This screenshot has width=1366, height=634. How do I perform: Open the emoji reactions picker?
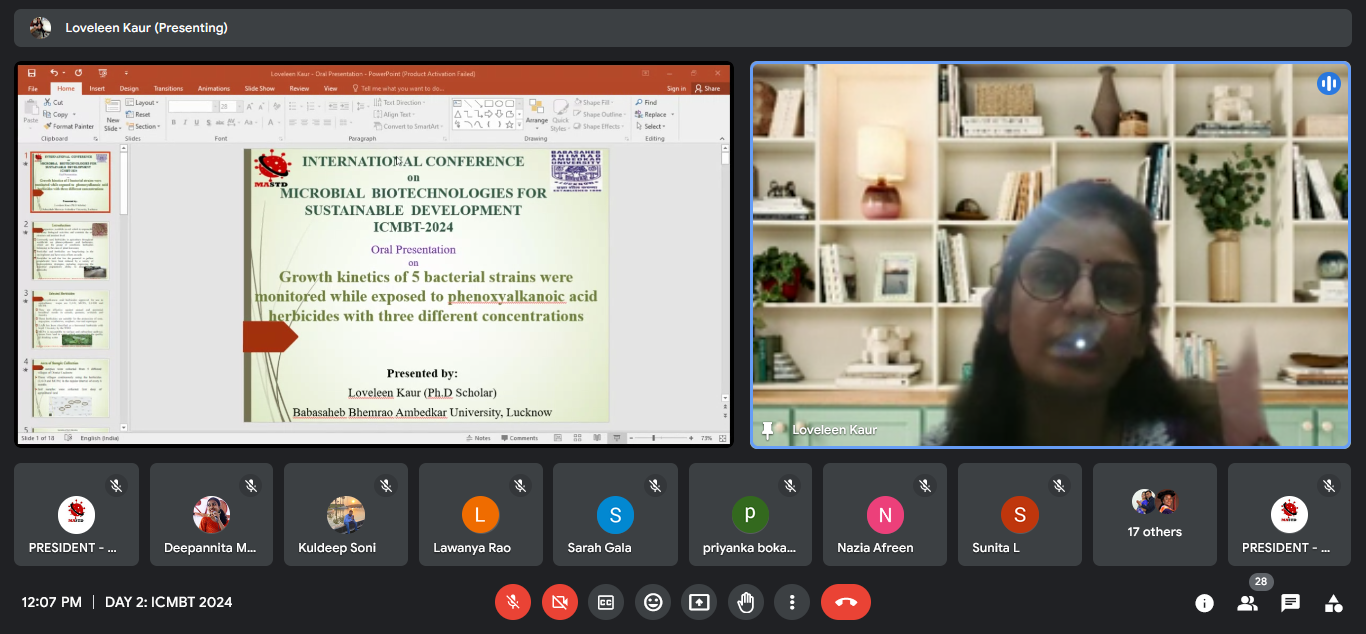(x=653, y=602)
